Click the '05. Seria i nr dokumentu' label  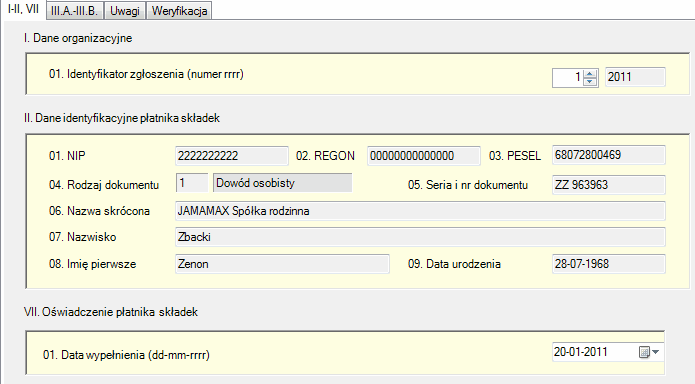pos(468,185)
